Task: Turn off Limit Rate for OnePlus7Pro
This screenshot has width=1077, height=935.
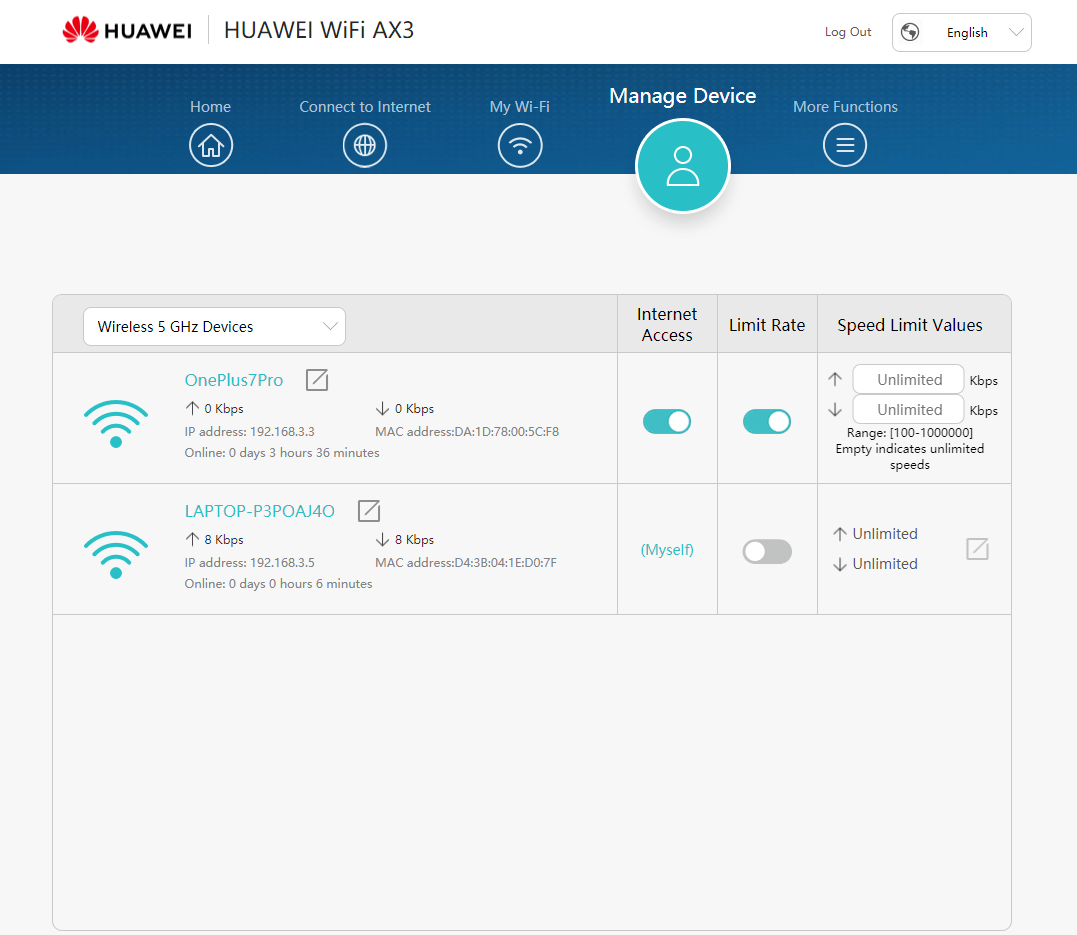Action: 767,421
